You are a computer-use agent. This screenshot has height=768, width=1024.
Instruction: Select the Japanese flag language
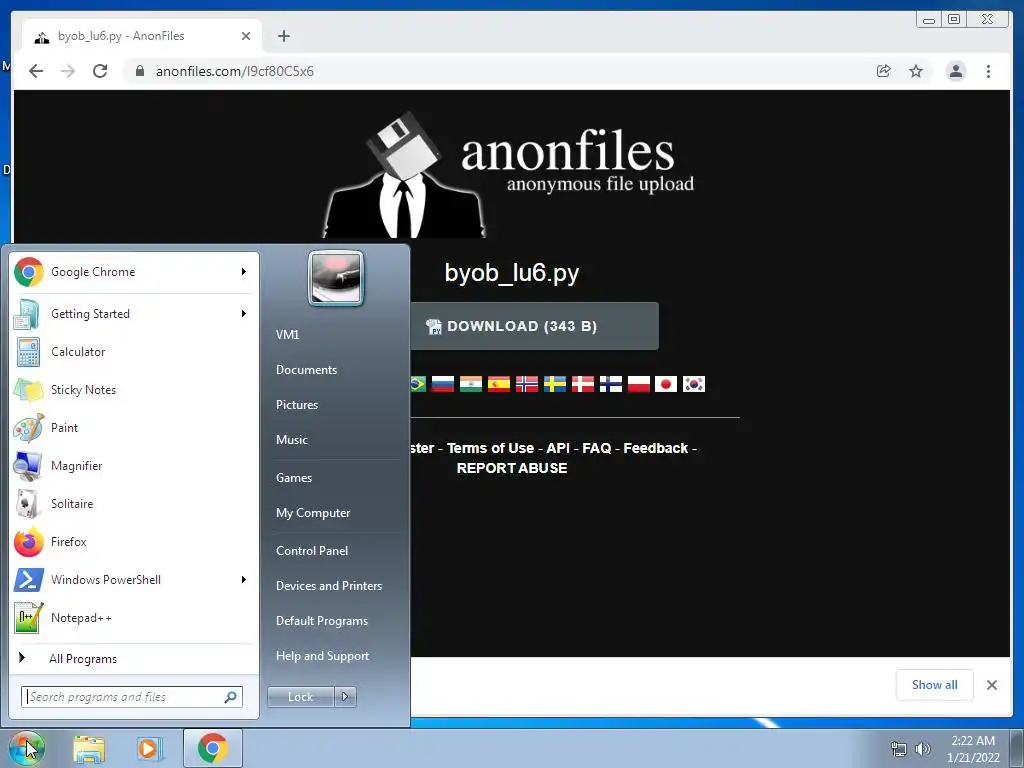(666, 384)
